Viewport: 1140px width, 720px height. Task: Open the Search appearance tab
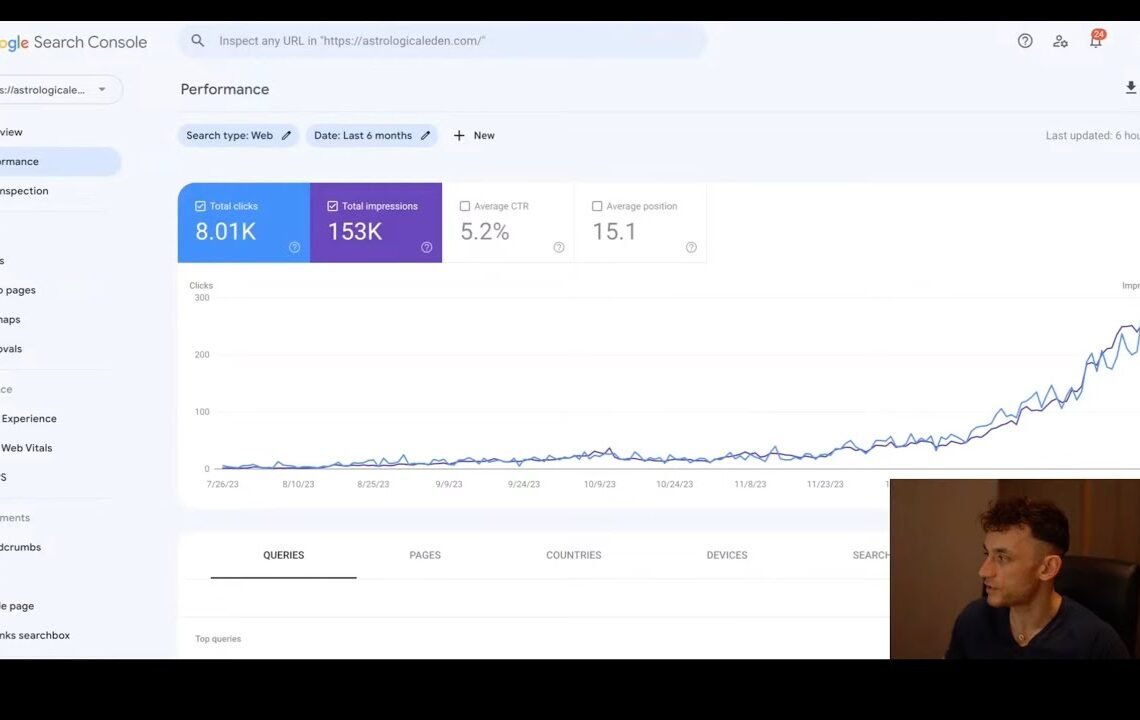click(x=870, y=555)
